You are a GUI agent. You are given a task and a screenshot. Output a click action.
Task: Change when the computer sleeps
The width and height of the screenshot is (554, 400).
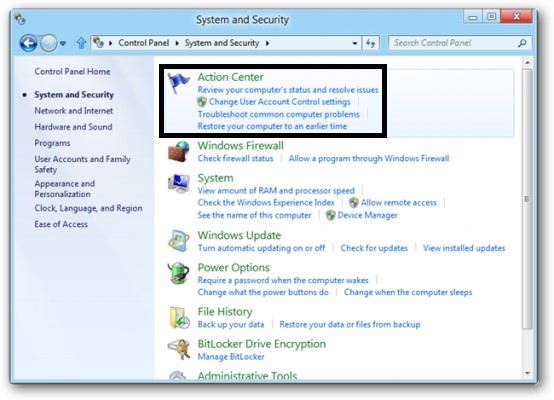[408, 292]
